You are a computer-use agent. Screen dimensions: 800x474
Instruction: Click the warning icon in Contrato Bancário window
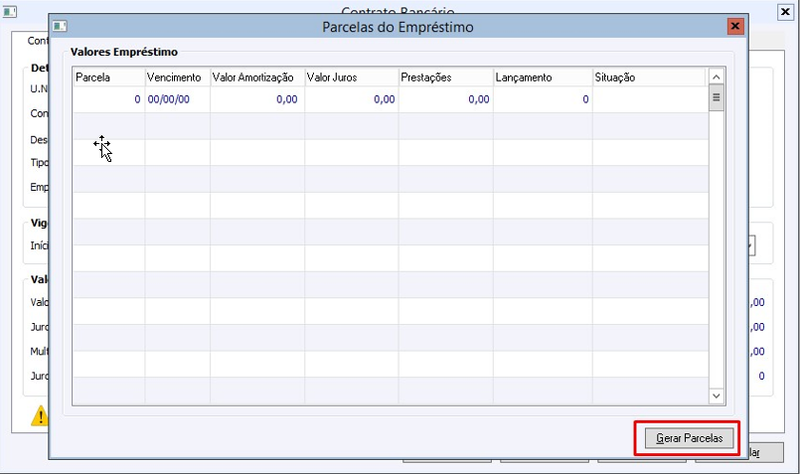40,415
